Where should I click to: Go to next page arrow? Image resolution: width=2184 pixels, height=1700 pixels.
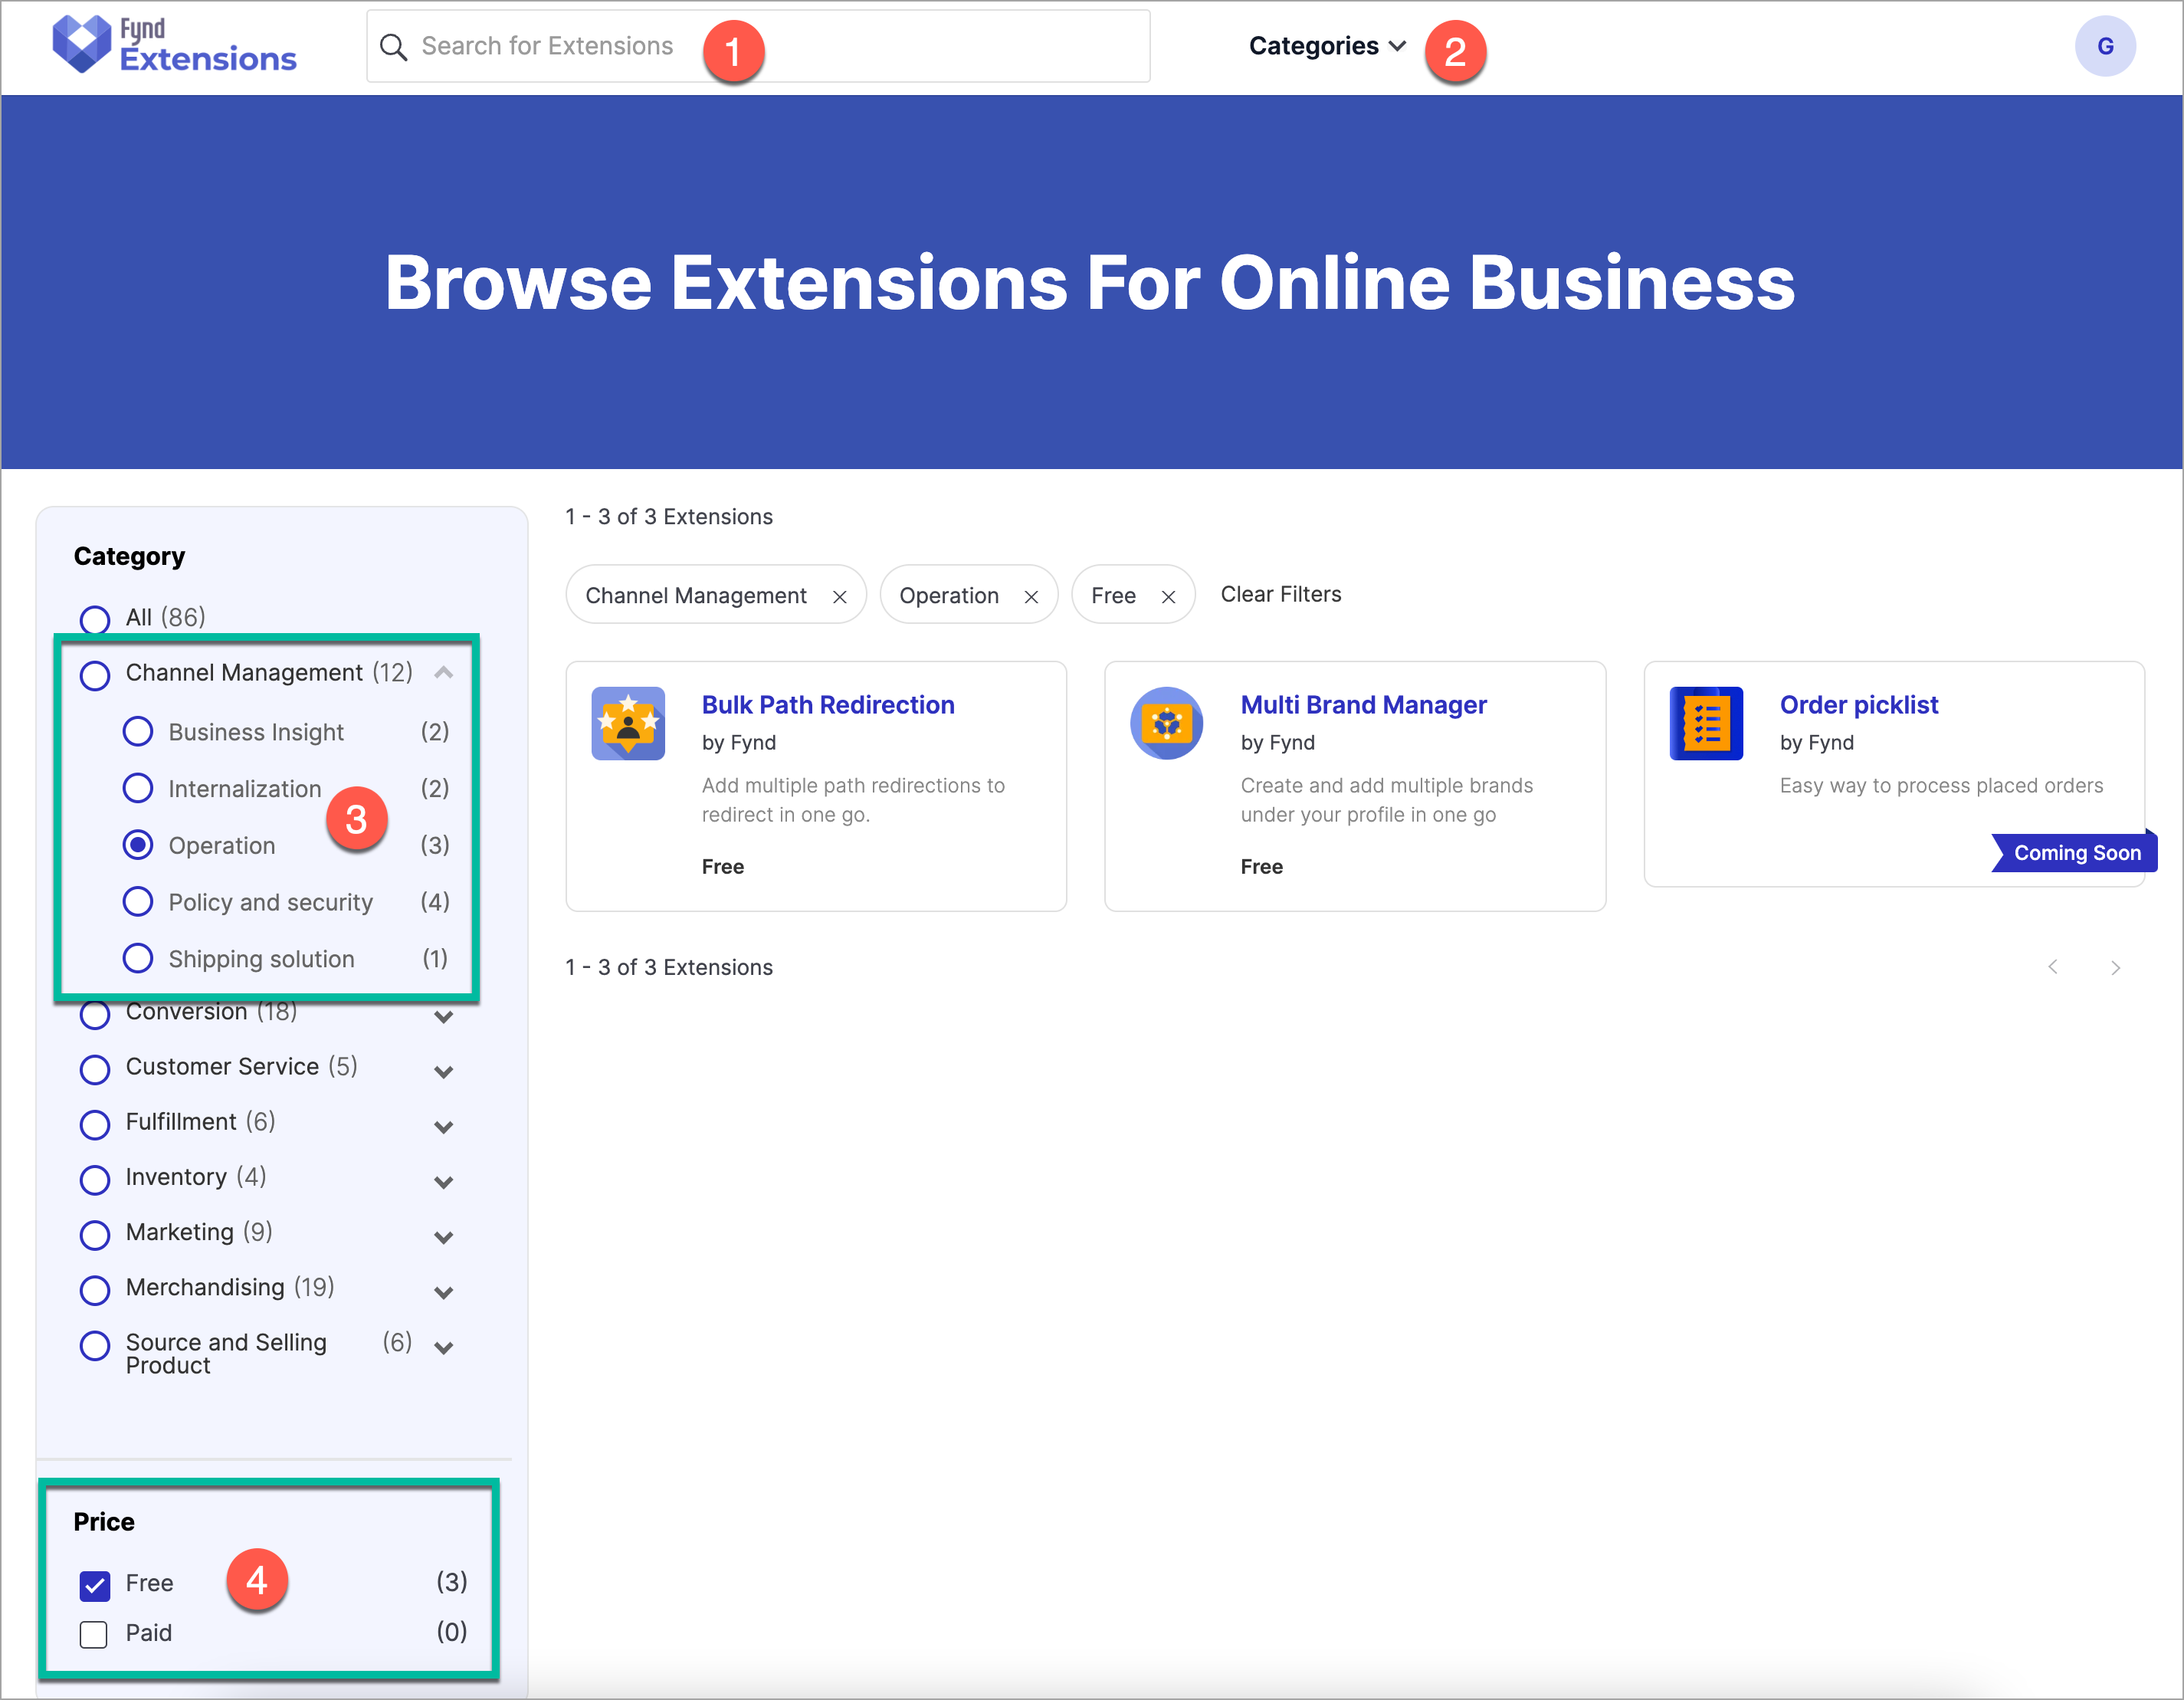[2116, 967]
